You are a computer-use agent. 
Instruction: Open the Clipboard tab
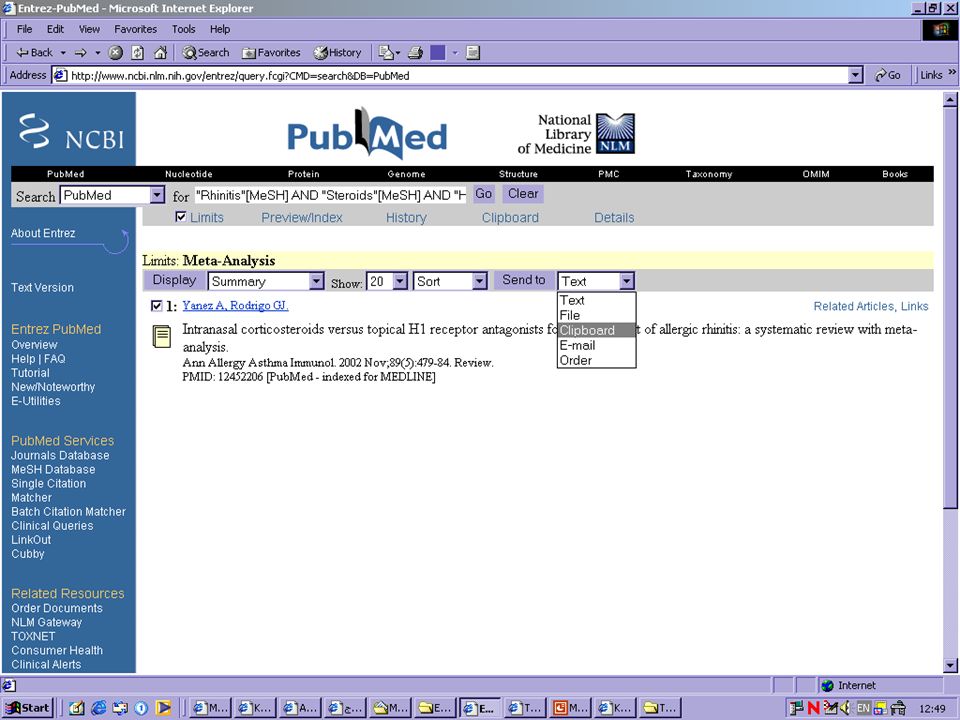click(x=510, y=217)
